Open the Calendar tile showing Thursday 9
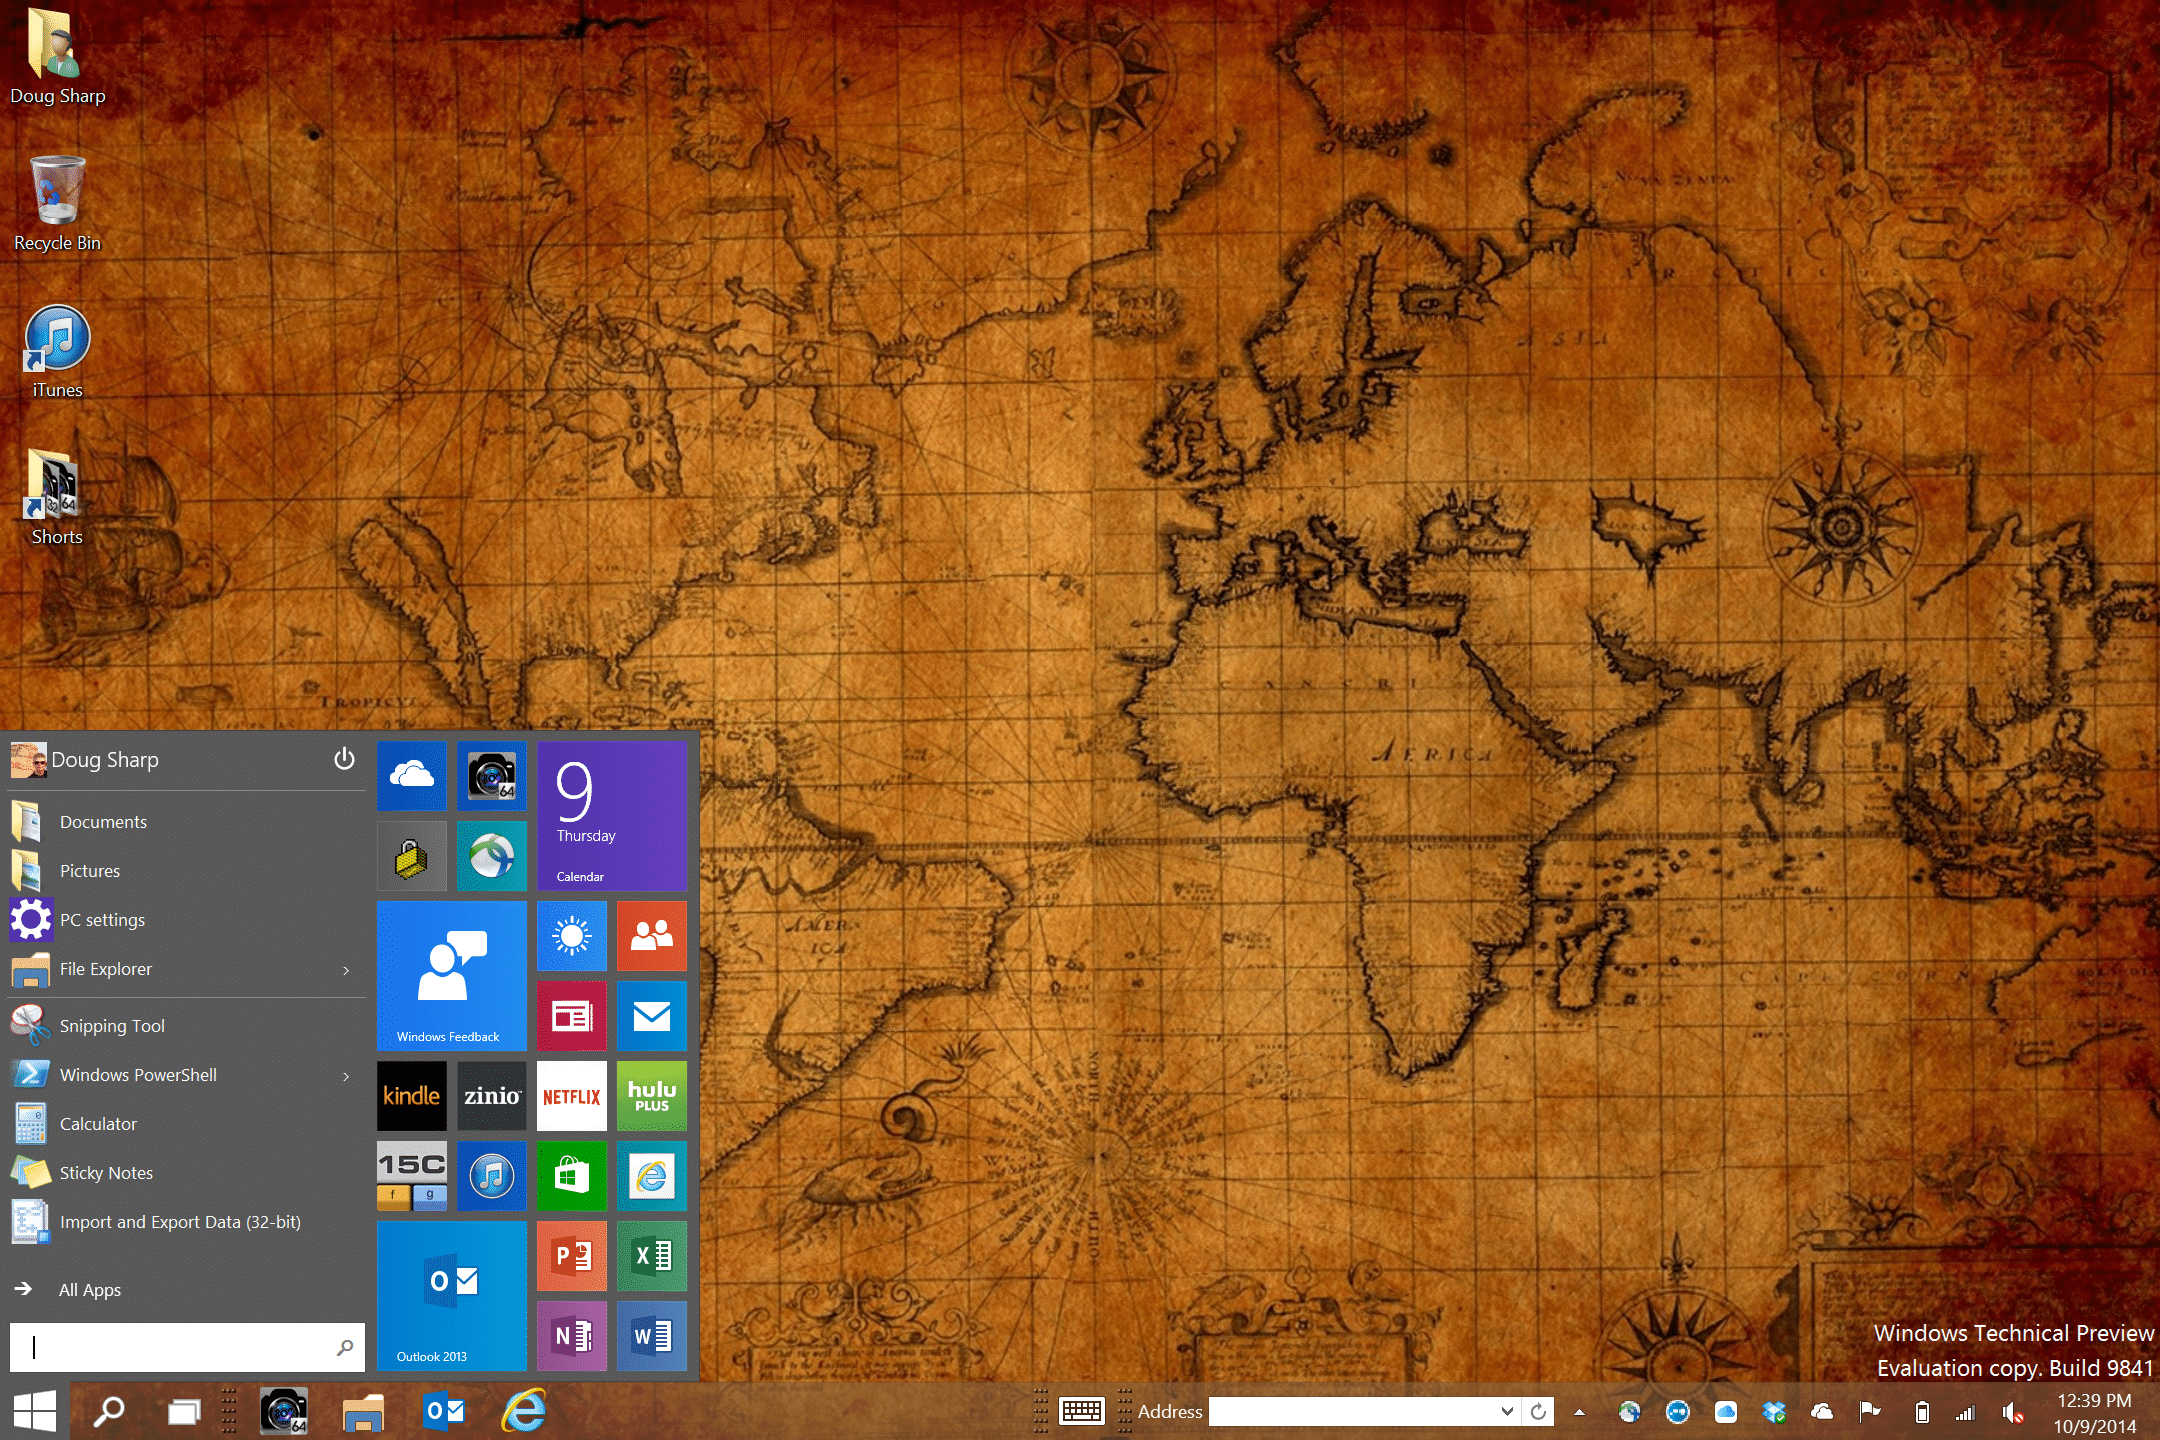This screenshot has height=1440, width=2160. (611, 815)
